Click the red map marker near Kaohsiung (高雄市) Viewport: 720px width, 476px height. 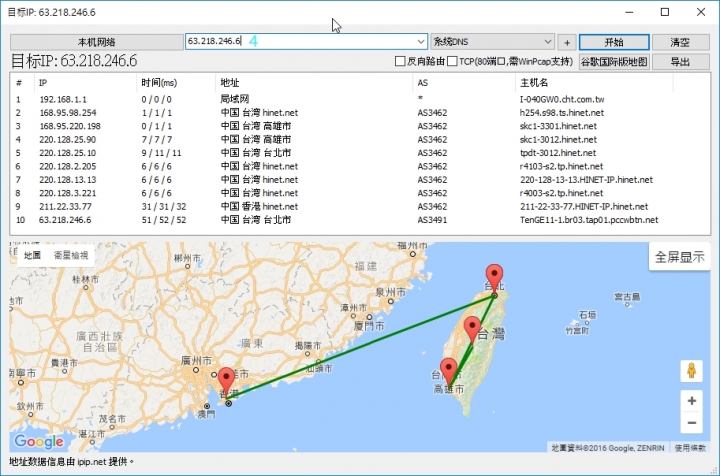pos(448,371)
